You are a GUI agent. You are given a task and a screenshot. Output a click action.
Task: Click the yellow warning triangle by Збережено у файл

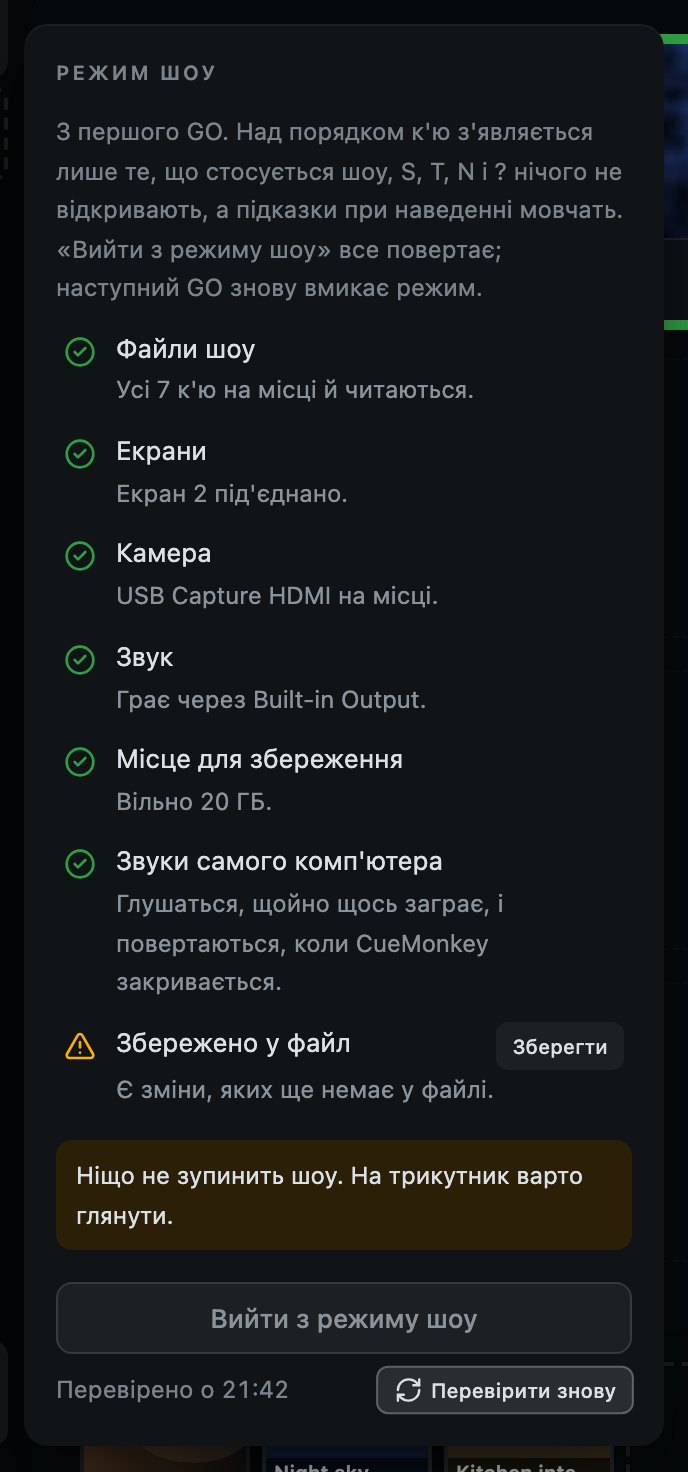coord(80,1046)
